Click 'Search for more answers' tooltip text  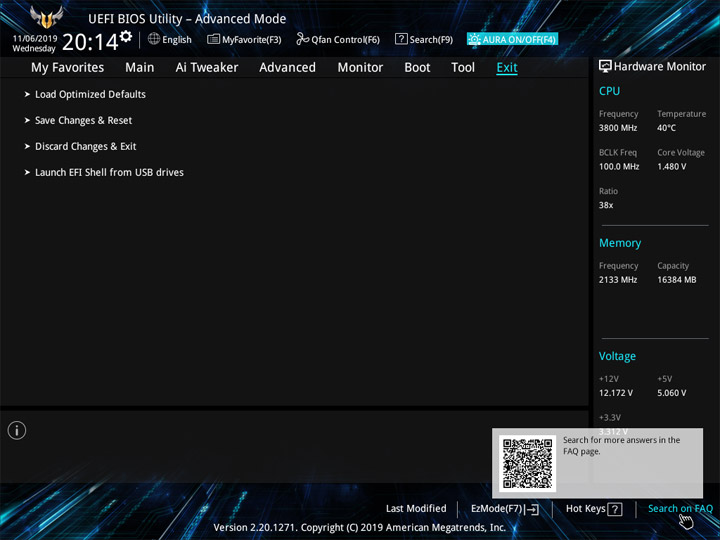[x=621, y=445]
